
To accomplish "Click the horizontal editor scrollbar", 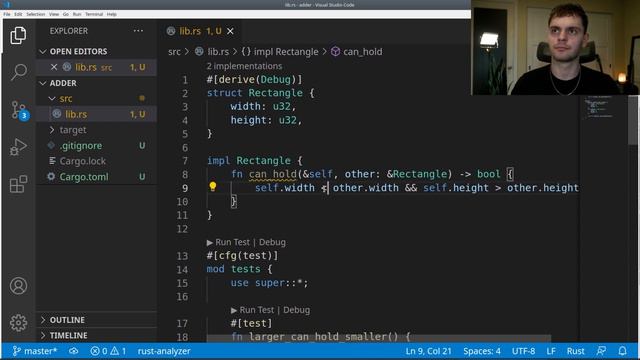I will pyautogui.click(x=378, y=339).
